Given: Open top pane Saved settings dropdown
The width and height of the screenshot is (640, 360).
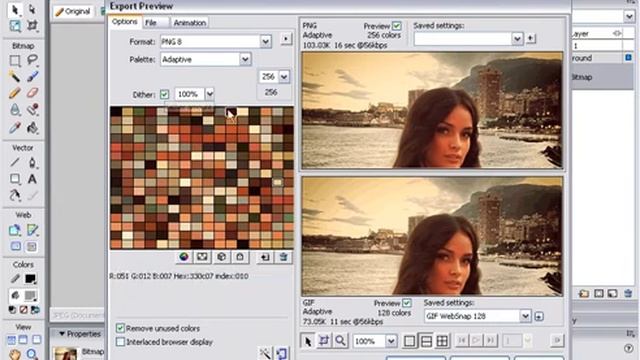Looking at the screenshot, I should [x=517, y=39].
